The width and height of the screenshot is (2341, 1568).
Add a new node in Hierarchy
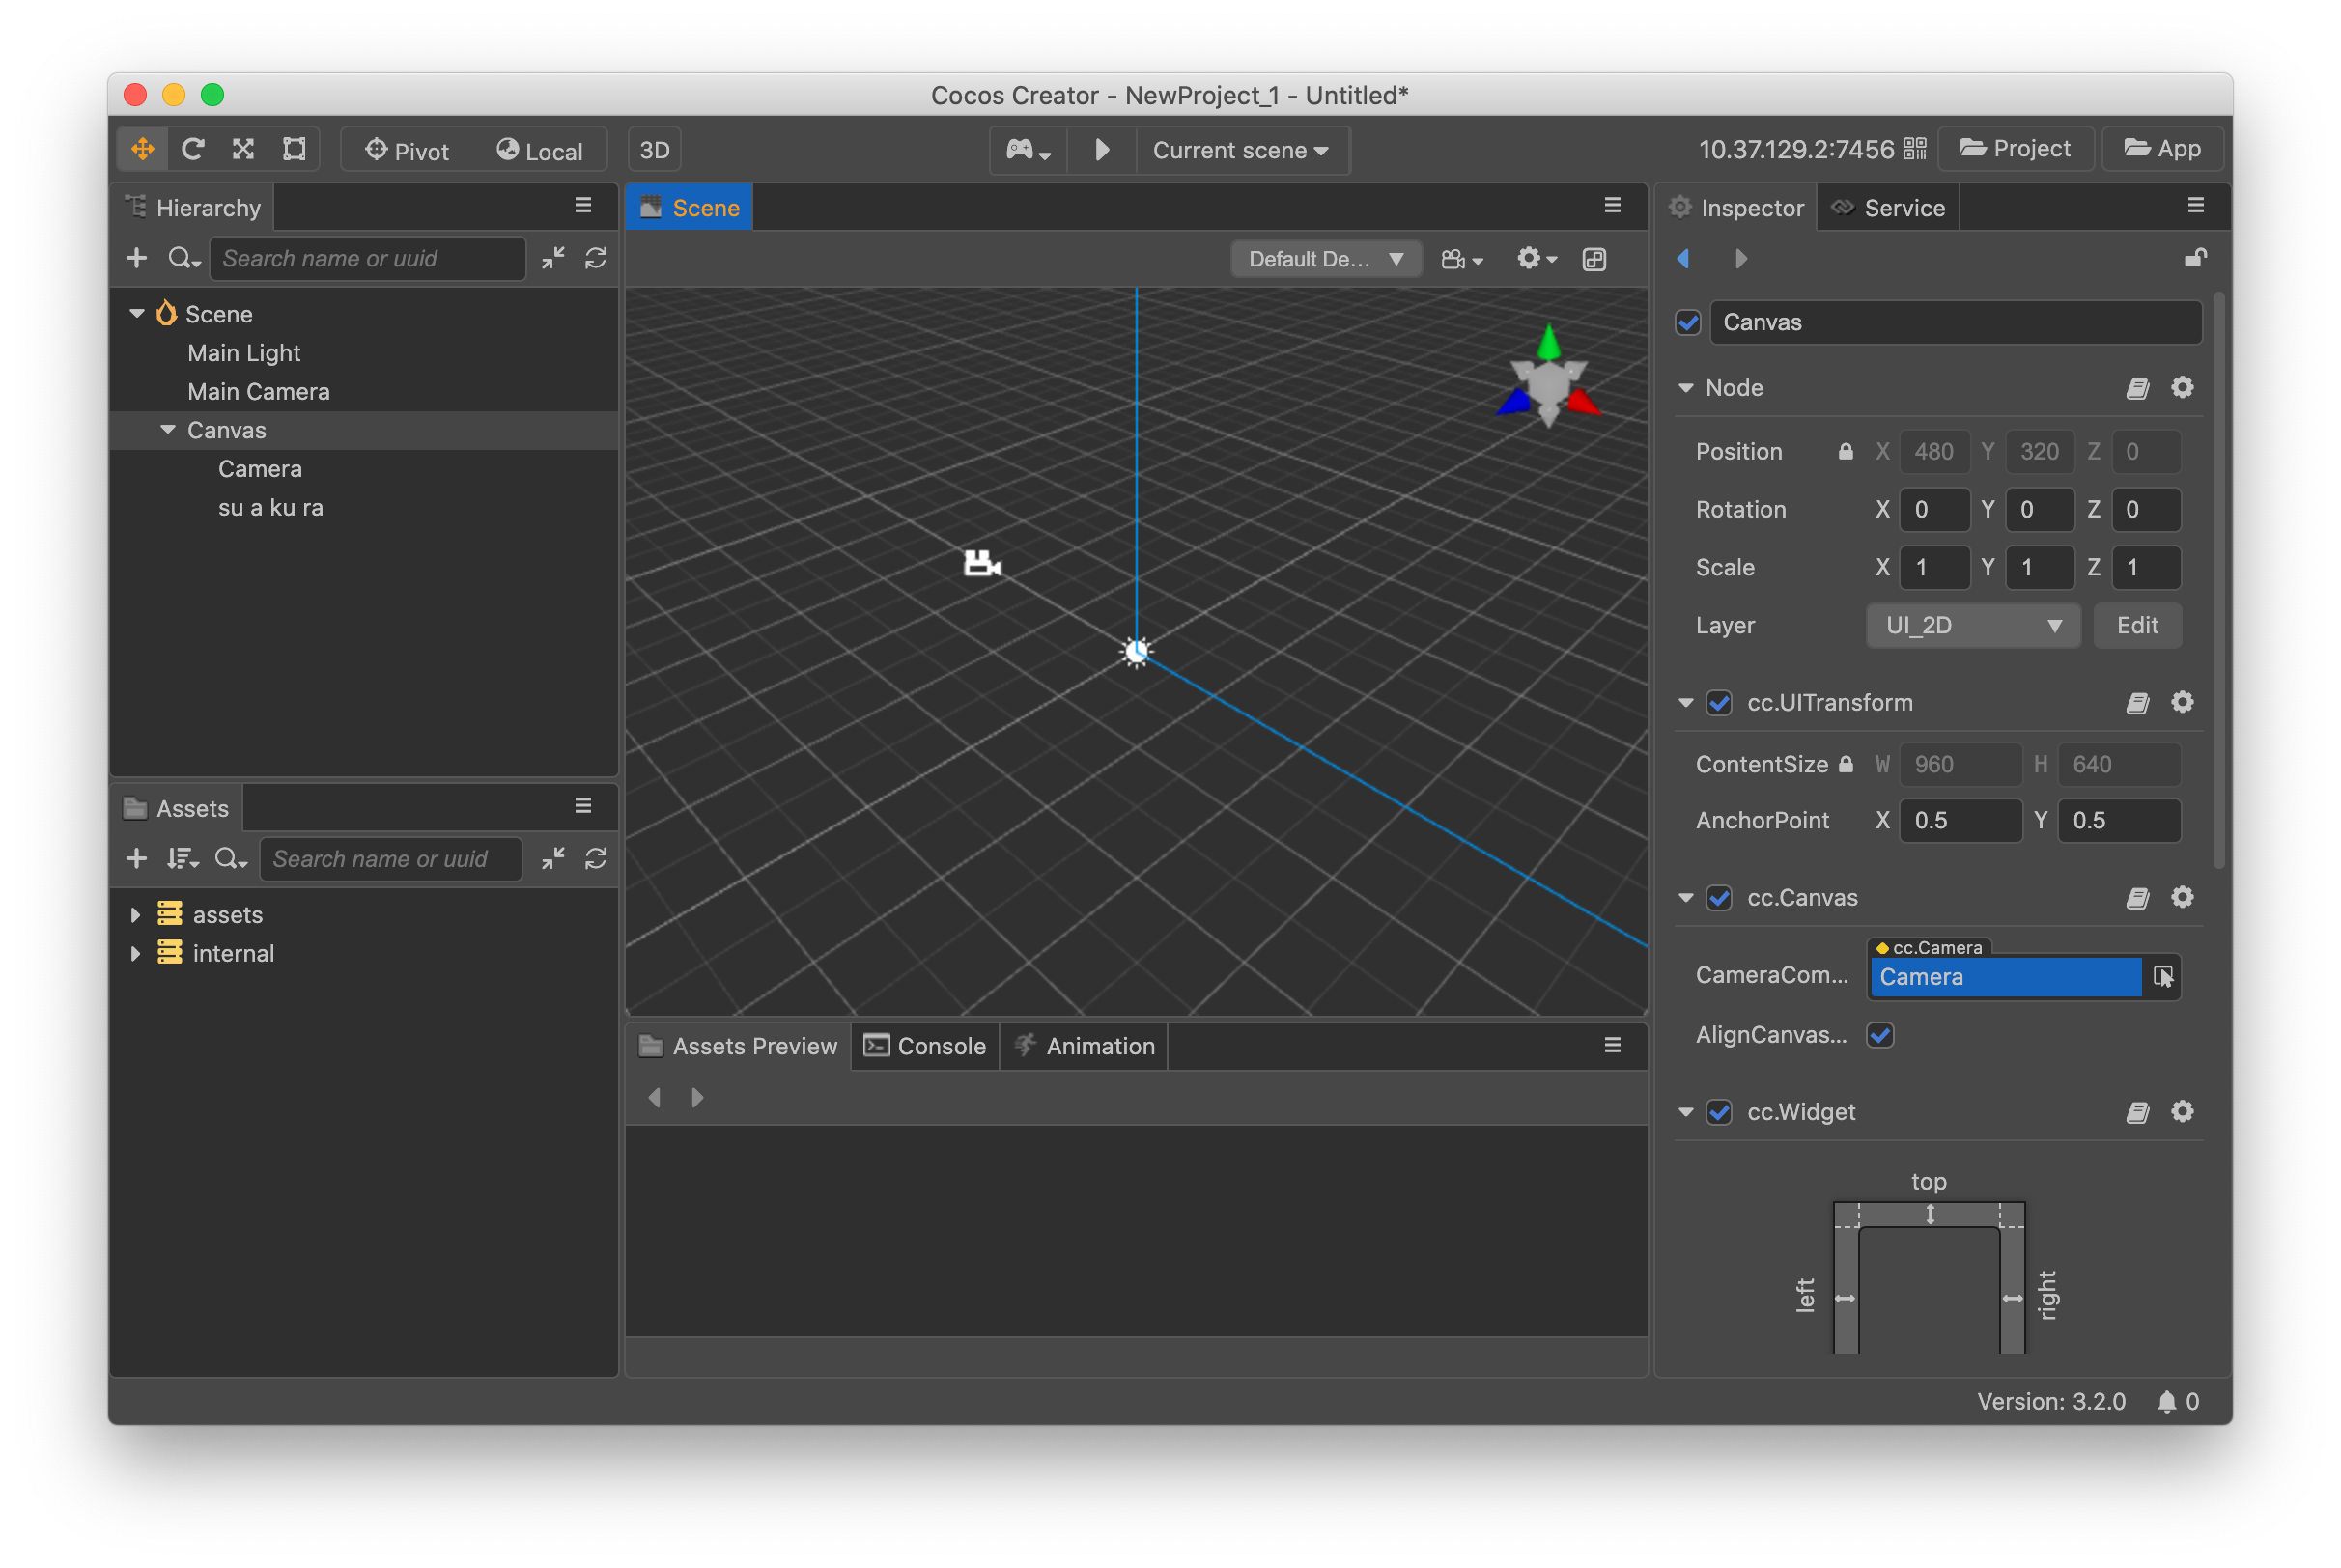[137, 258]
